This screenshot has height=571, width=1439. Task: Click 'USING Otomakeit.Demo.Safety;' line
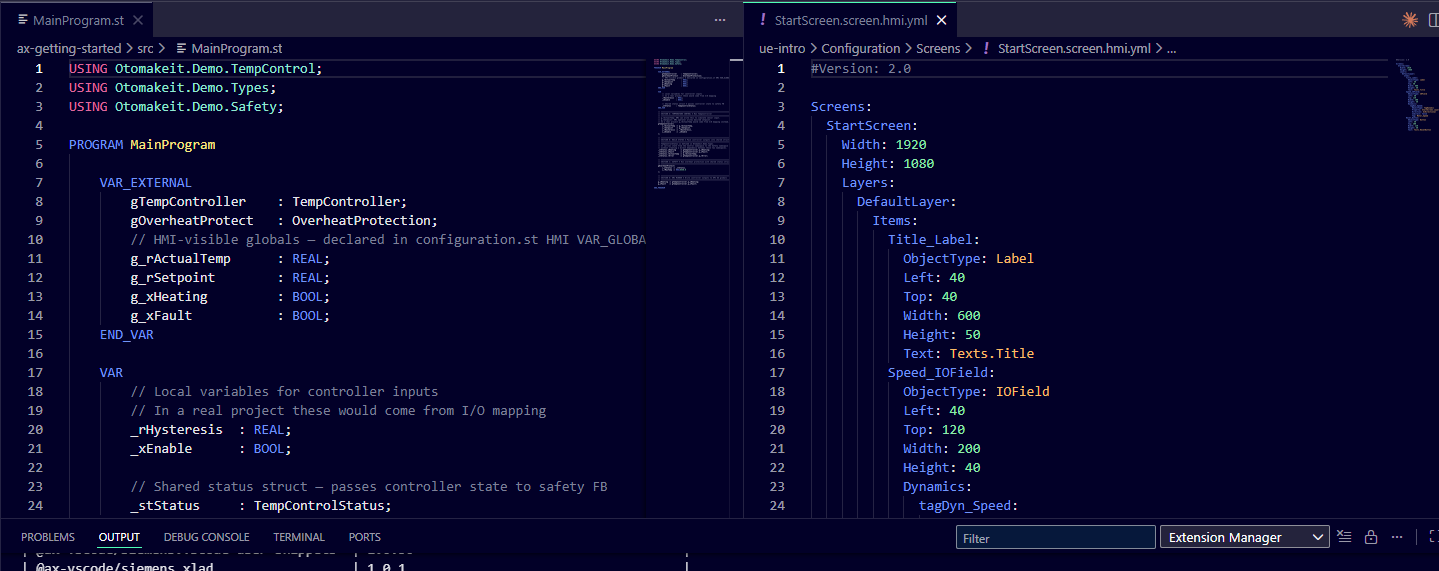[176, 106]
